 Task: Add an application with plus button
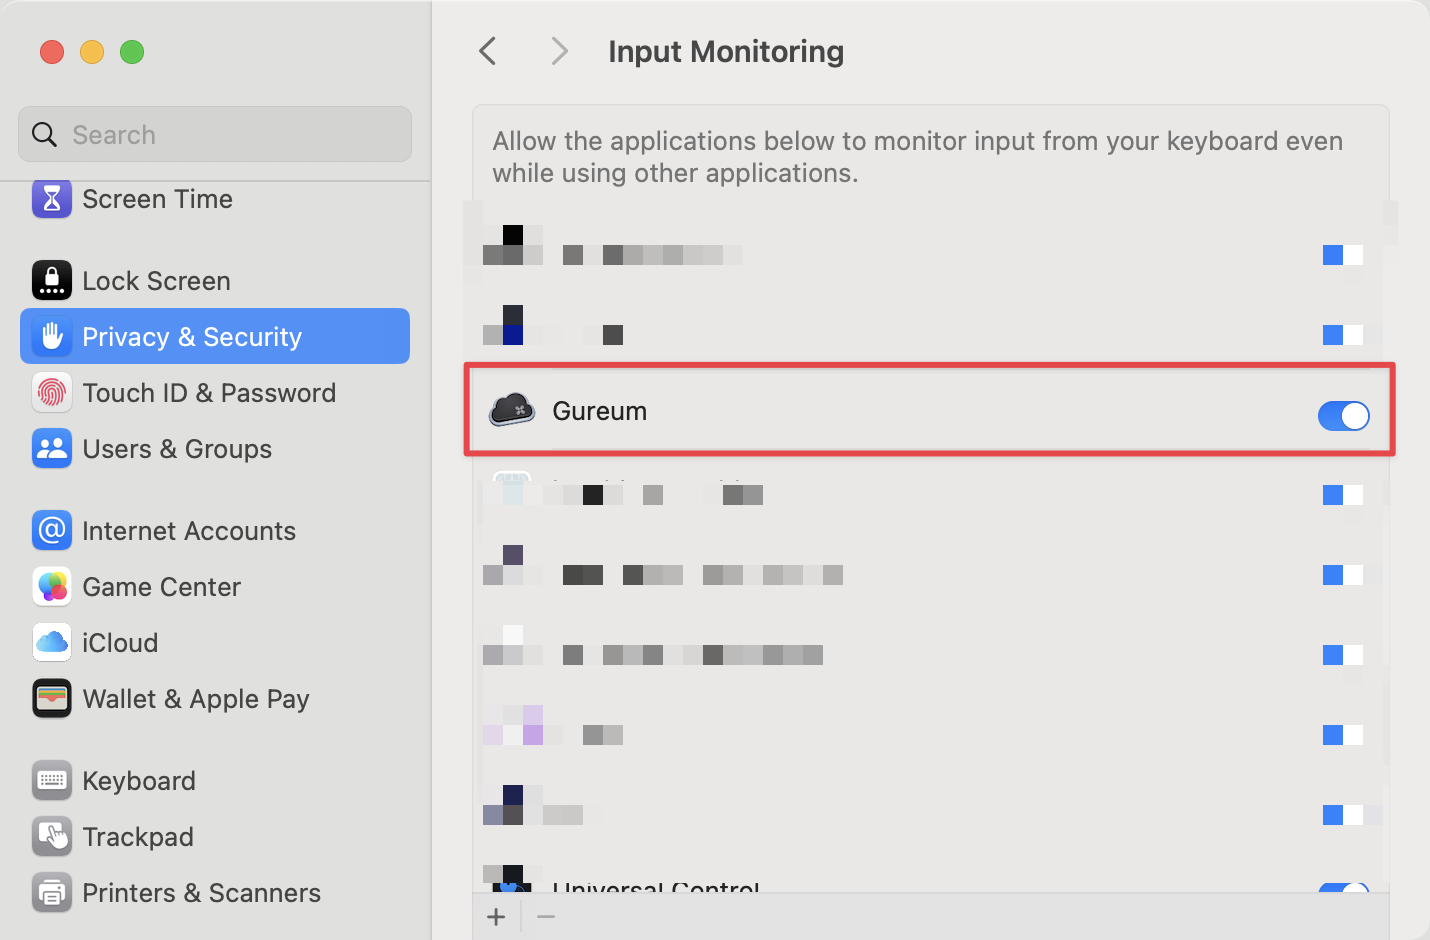point(496,917)
